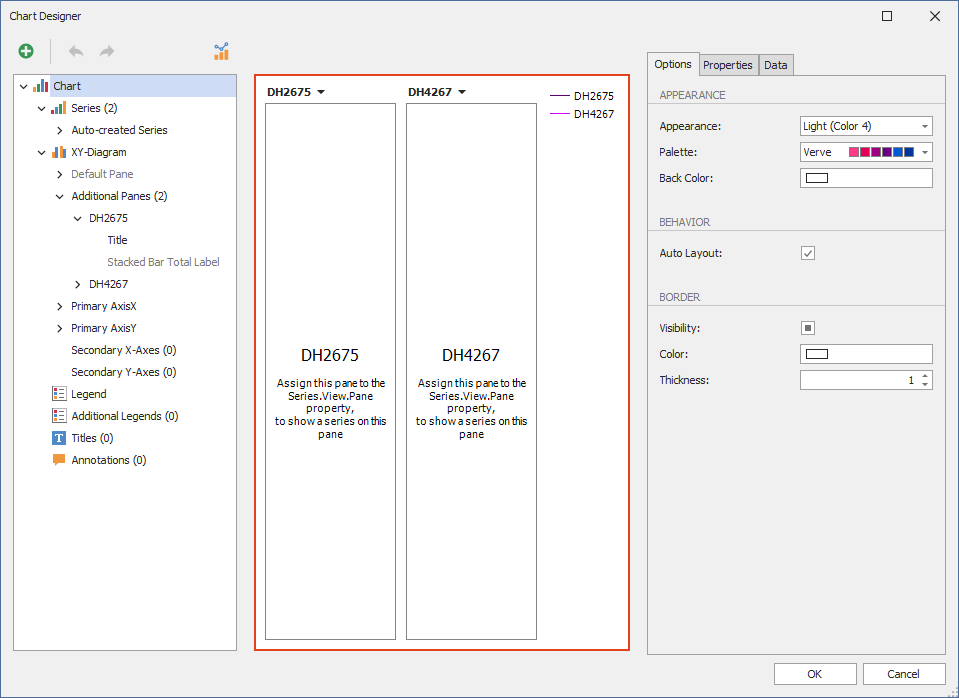Viewport: 959px width, 698px height.
Task: Toggle the border Visibility checkbox
Action: pyautogui.click(x=808, y=328)
